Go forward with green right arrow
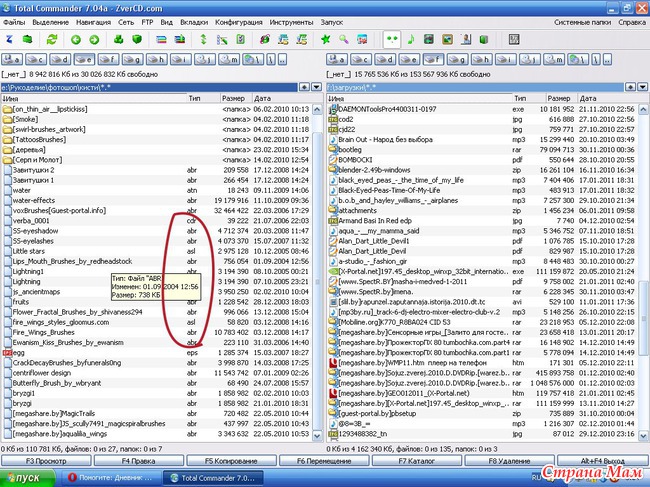This screenshot has height=487, width=650. point(94,39)
